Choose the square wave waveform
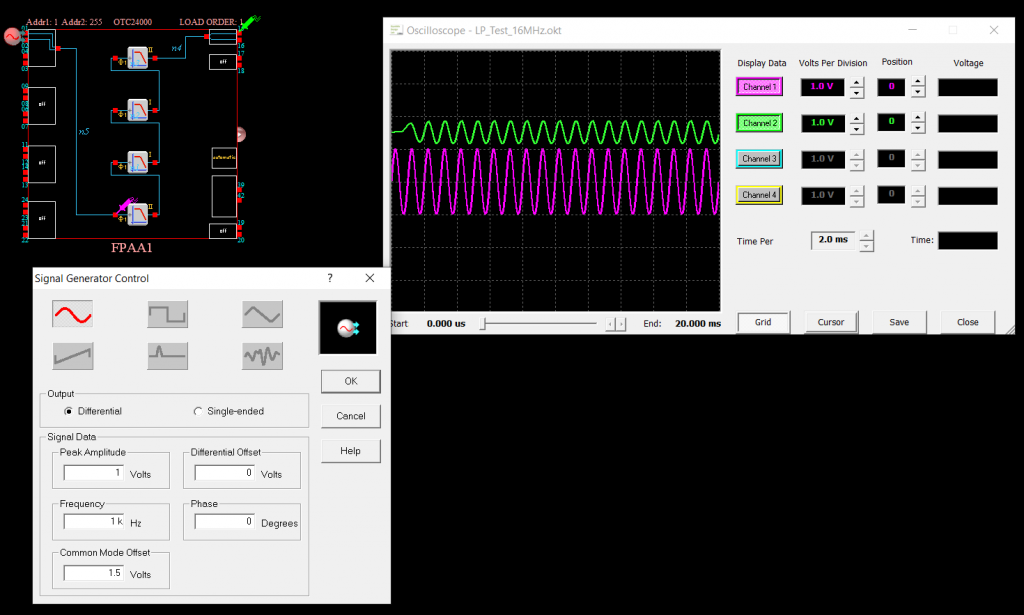 [167, 315]
